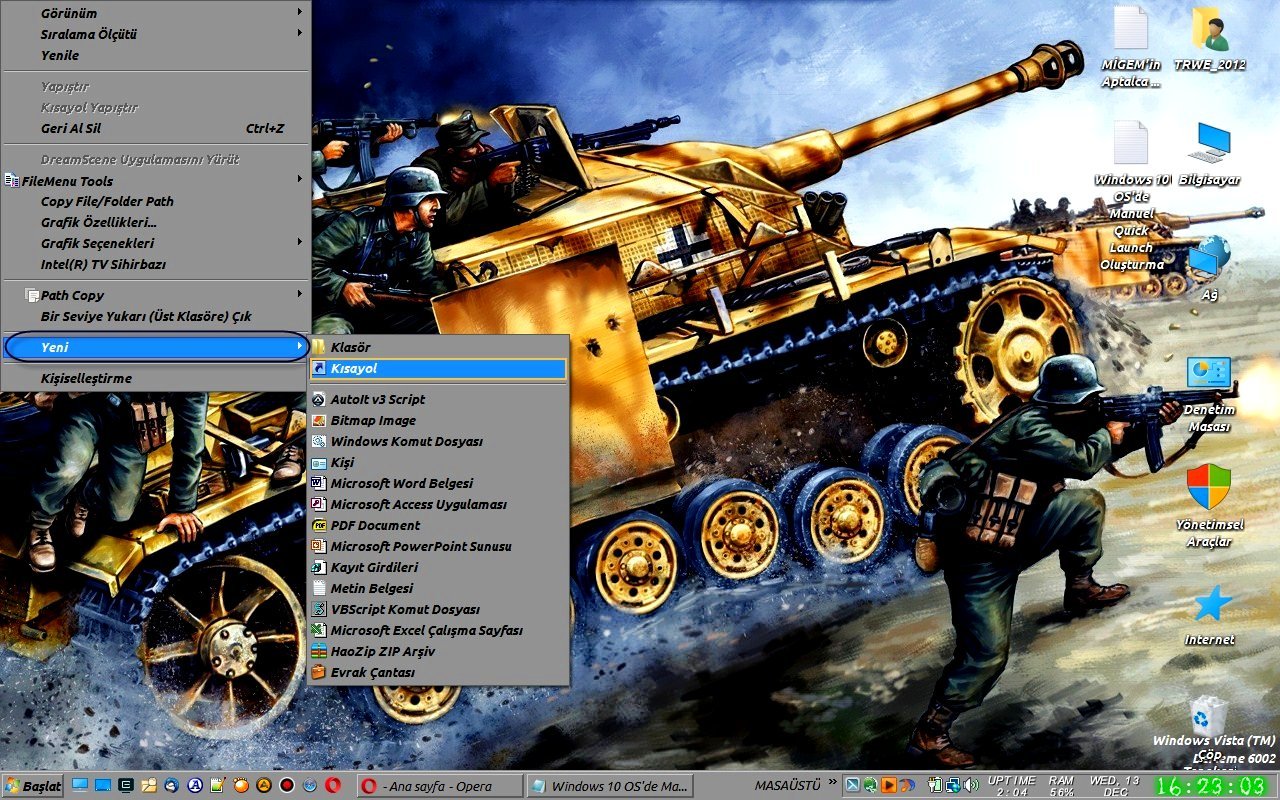
Task: Switch to Ana sayfa - Opera taskbar window
Action: click(x=439, y=786)
